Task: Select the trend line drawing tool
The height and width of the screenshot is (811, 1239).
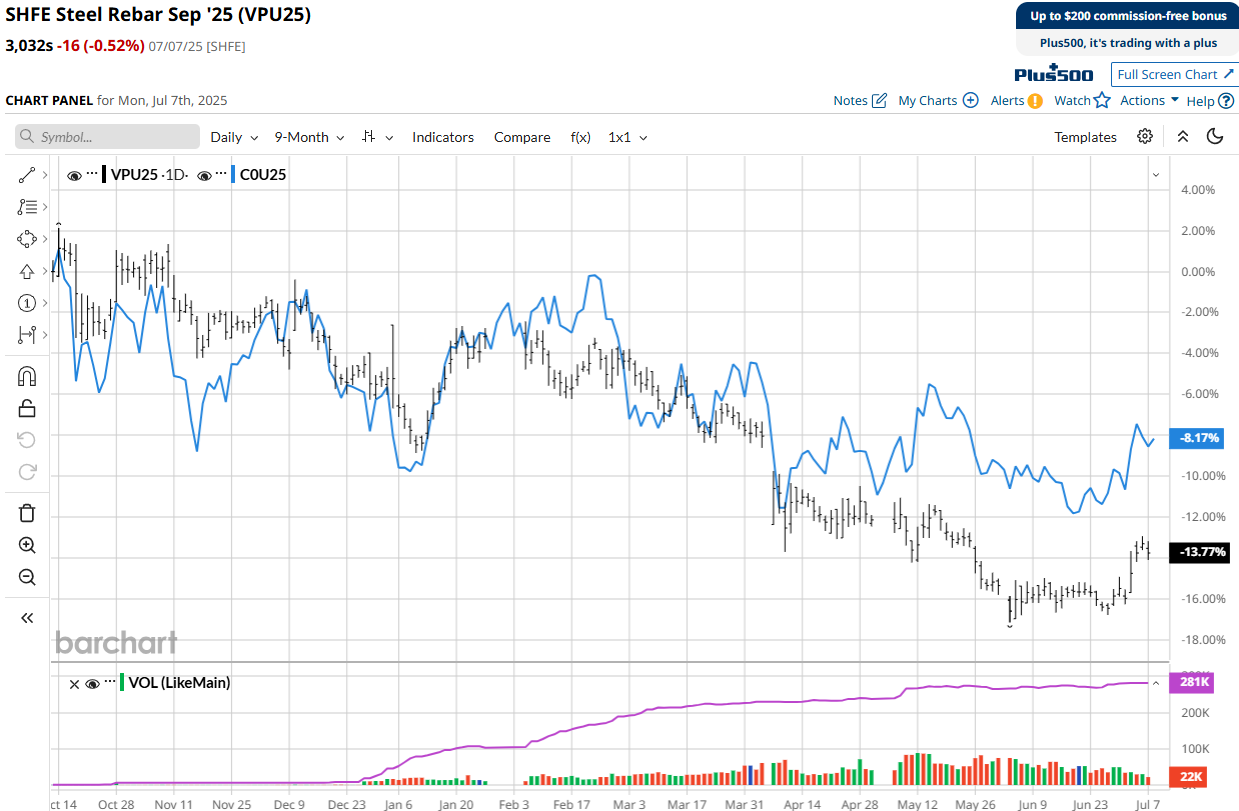Action: (x=27, y=175)
